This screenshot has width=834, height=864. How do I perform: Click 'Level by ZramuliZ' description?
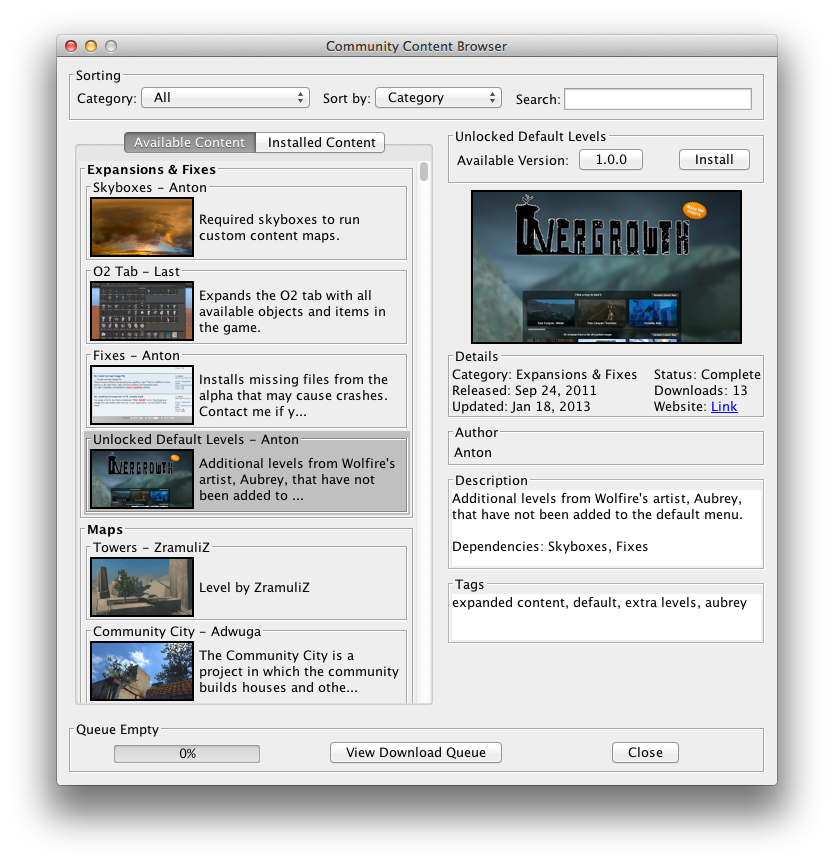point(254,587)
